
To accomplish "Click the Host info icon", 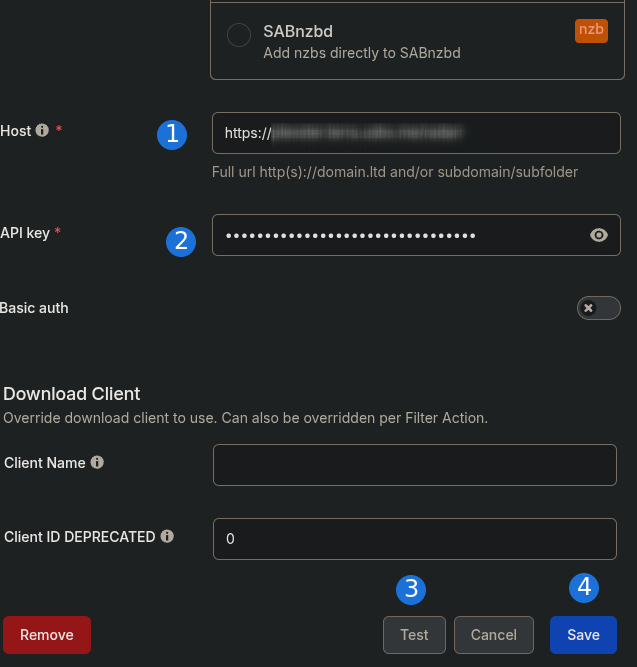I will [42, 130].
